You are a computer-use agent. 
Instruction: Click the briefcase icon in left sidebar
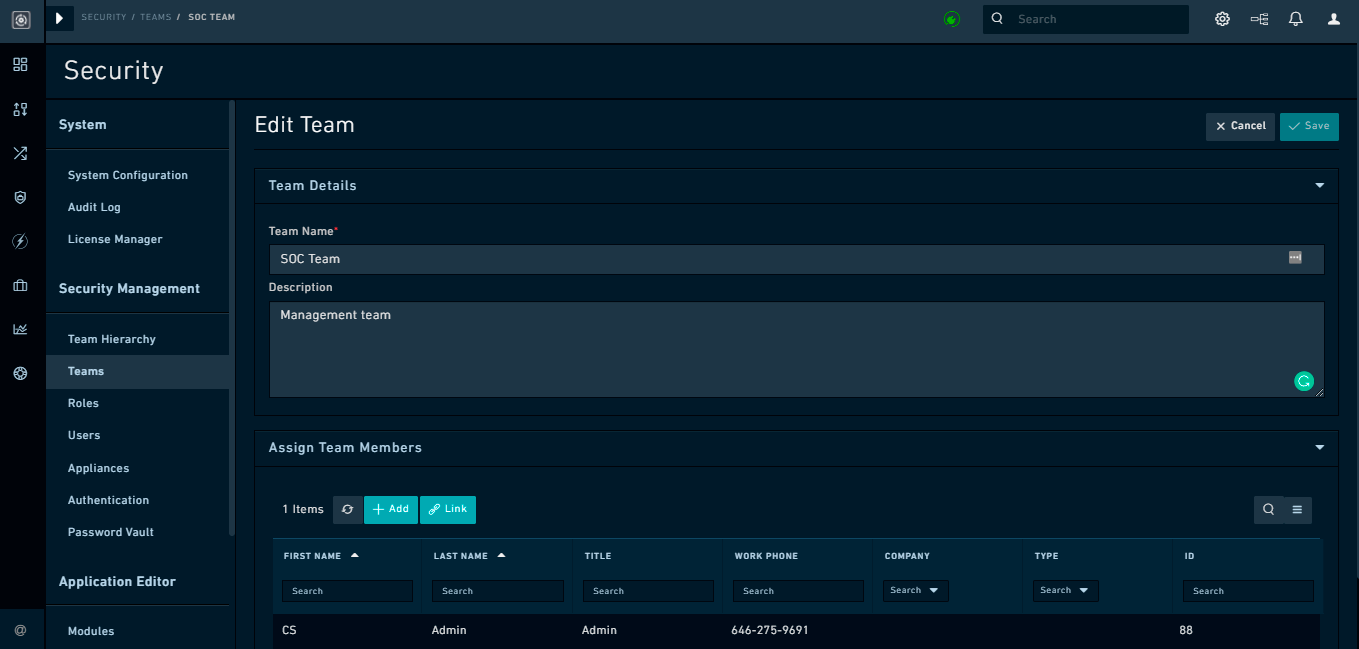(20, 285)
